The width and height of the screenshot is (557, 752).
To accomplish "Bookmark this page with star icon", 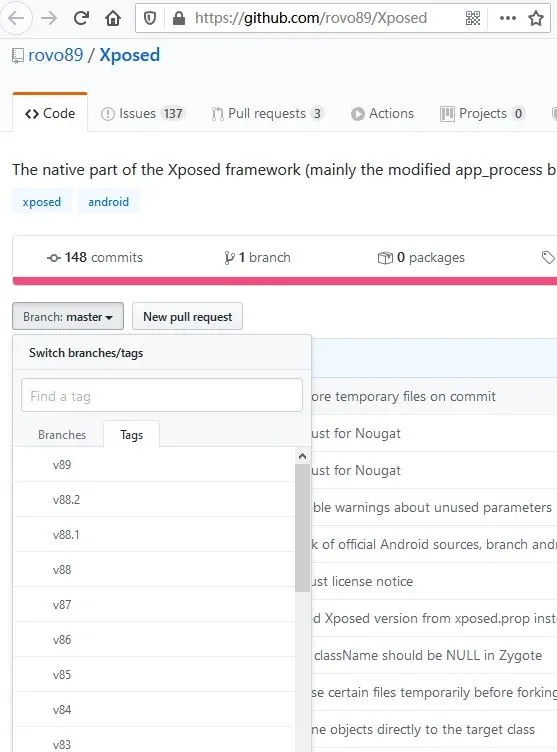I will 536,18.
